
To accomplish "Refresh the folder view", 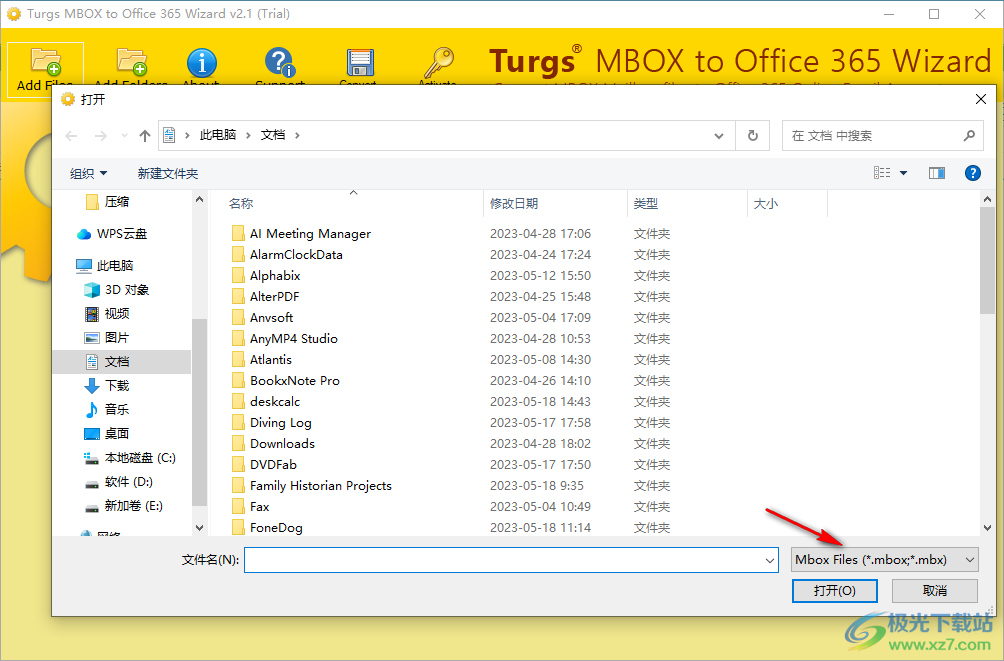I will tap(753, 136).
